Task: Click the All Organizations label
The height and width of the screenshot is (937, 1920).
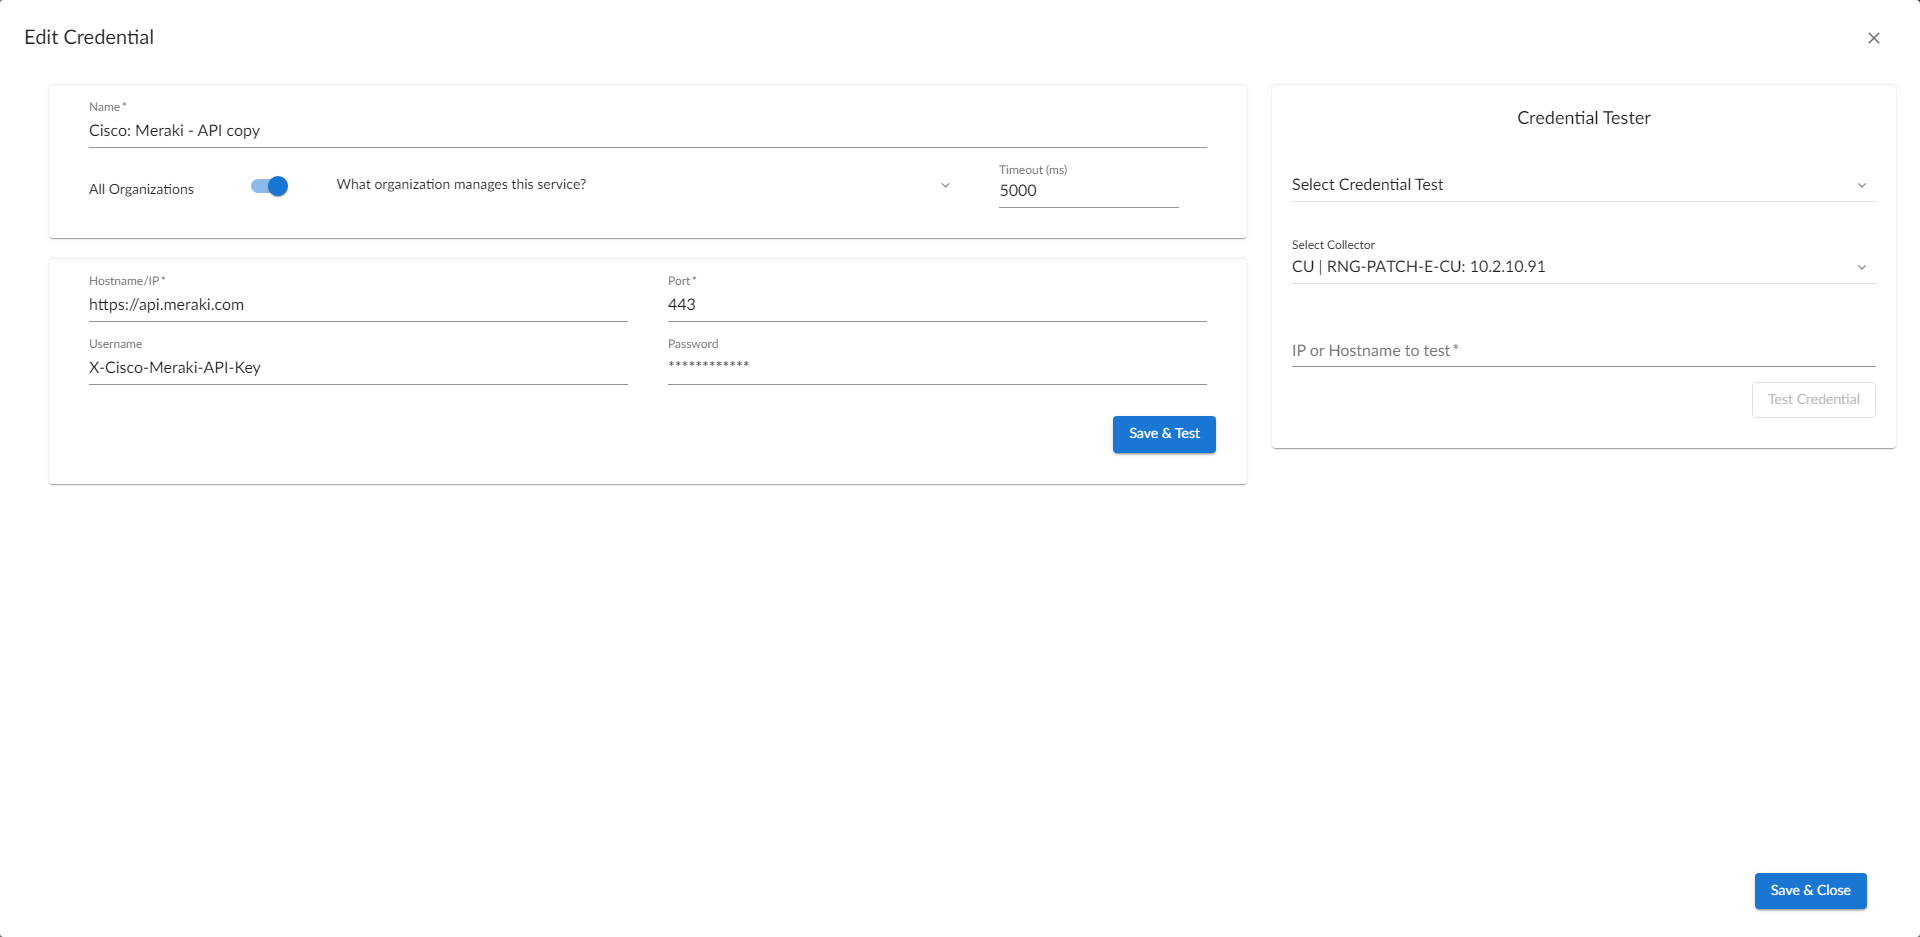Action: pos(141,189)
